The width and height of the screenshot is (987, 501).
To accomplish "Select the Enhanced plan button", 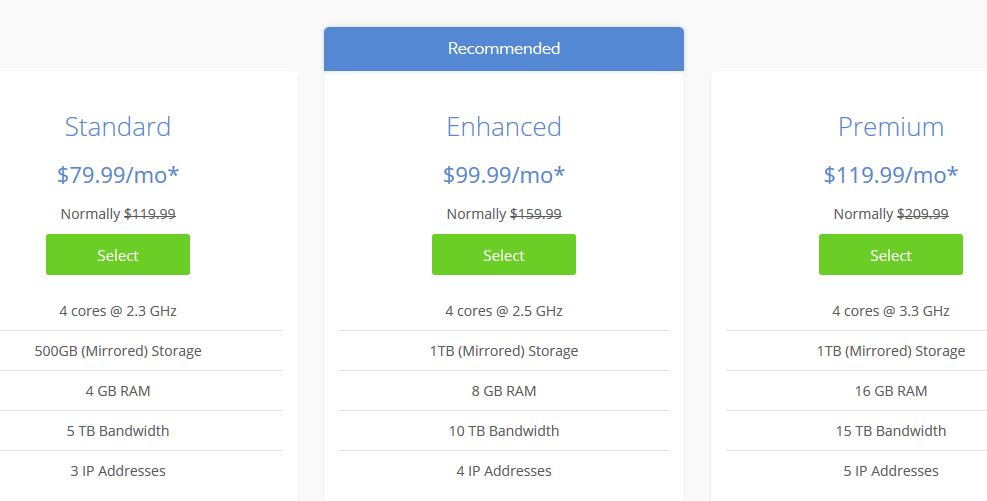I will 504,254.
